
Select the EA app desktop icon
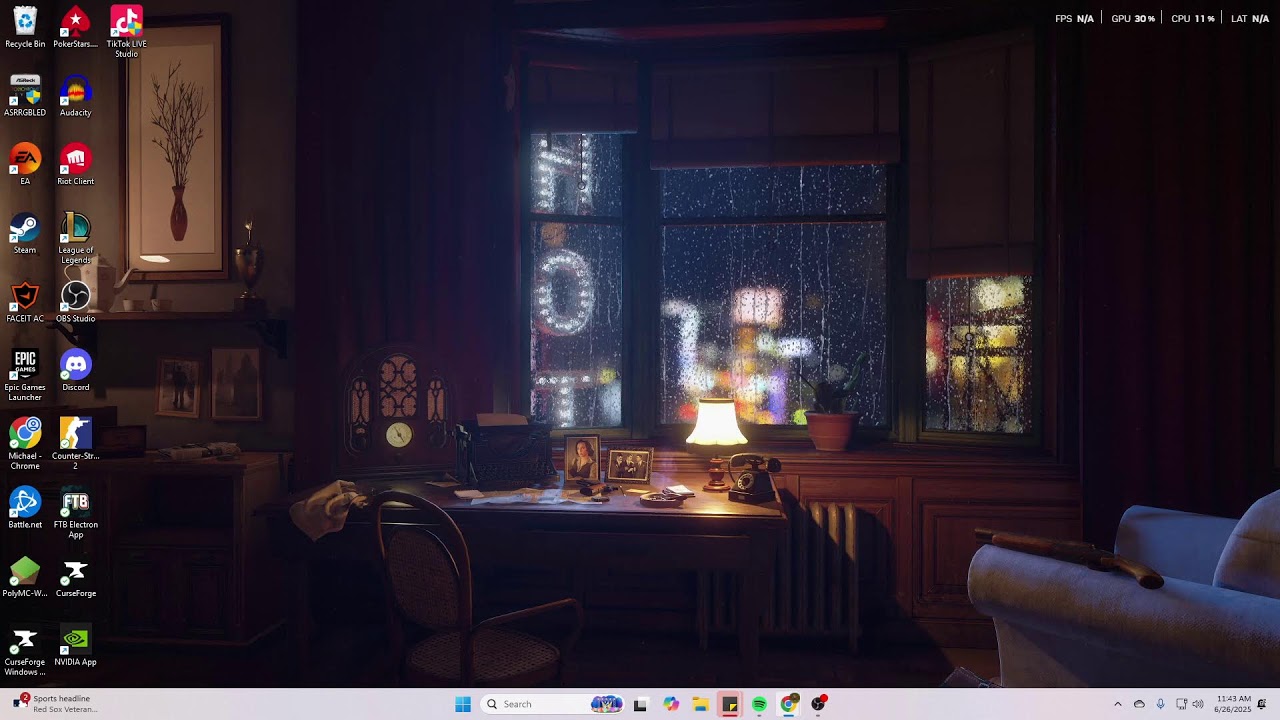pyautogui.click(x=25, y=165)
